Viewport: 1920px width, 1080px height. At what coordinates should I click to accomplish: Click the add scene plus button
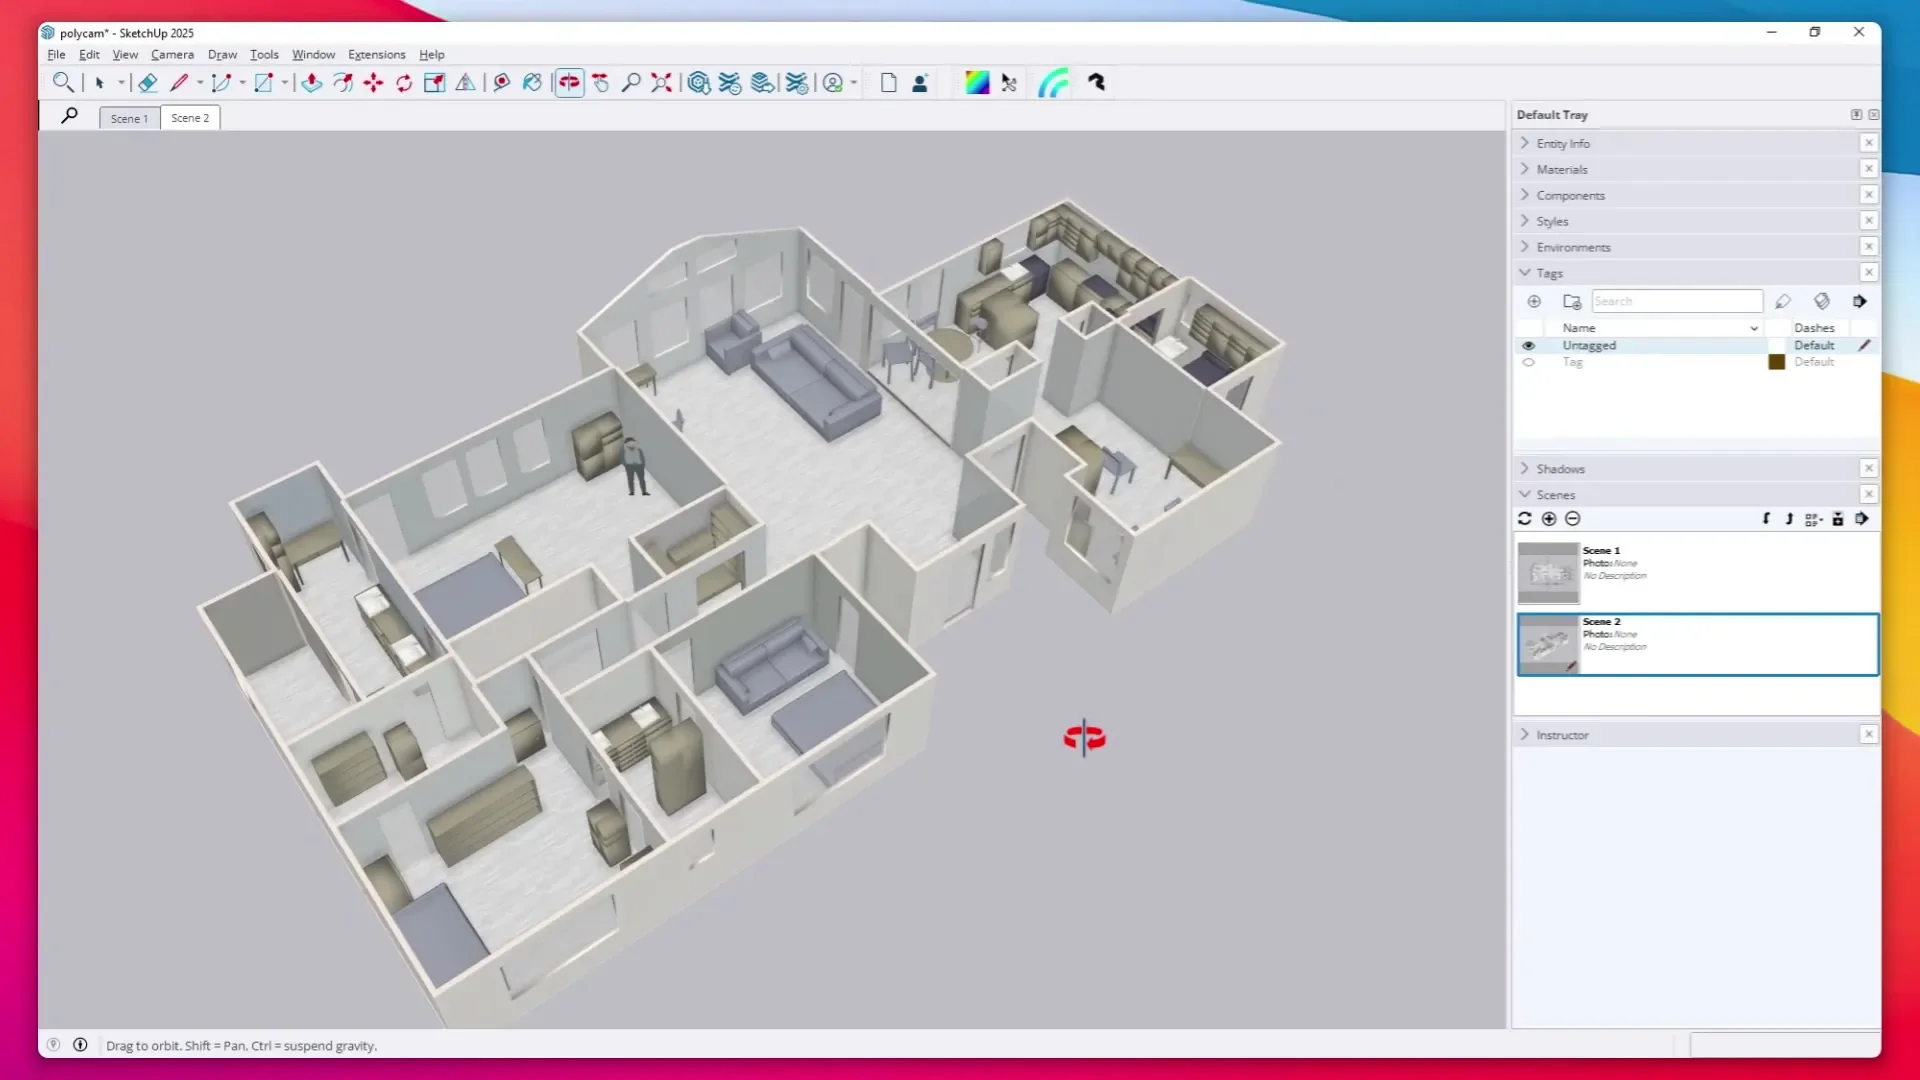pyautogui.click(x=1548, y=519)
